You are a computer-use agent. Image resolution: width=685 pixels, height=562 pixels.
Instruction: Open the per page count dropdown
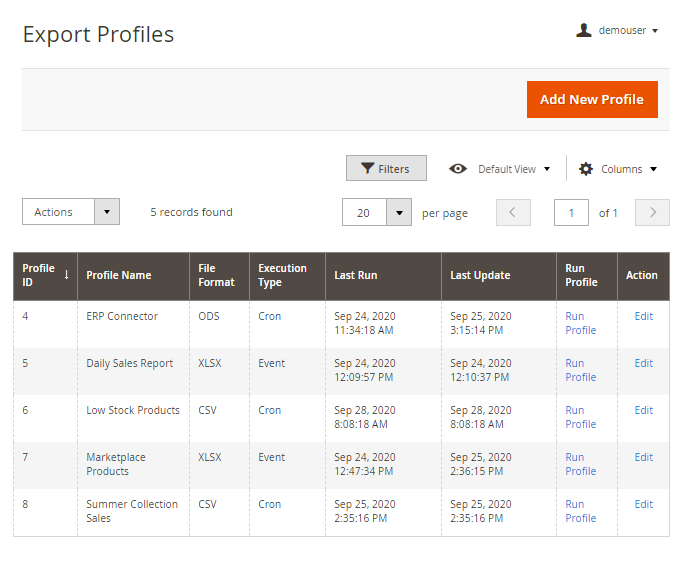point(399,213)
